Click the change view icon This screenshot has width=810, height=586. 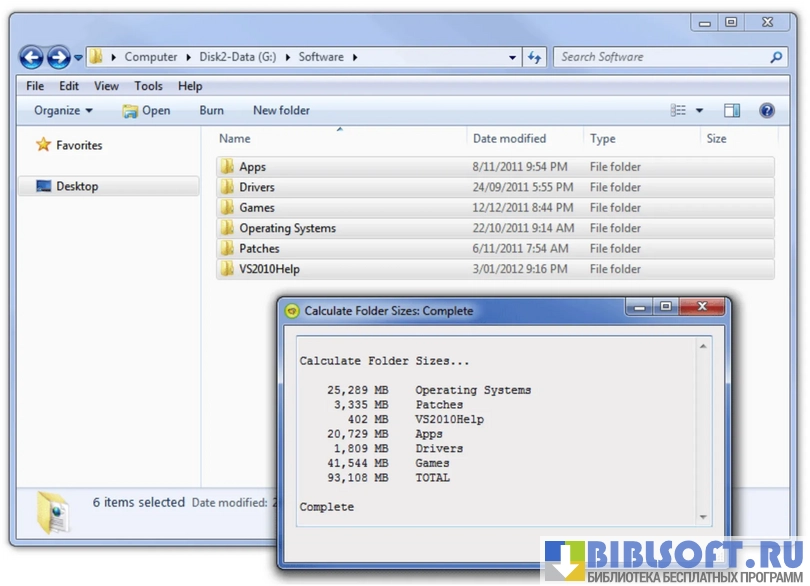pyautogui.click(x=679, y=111)
